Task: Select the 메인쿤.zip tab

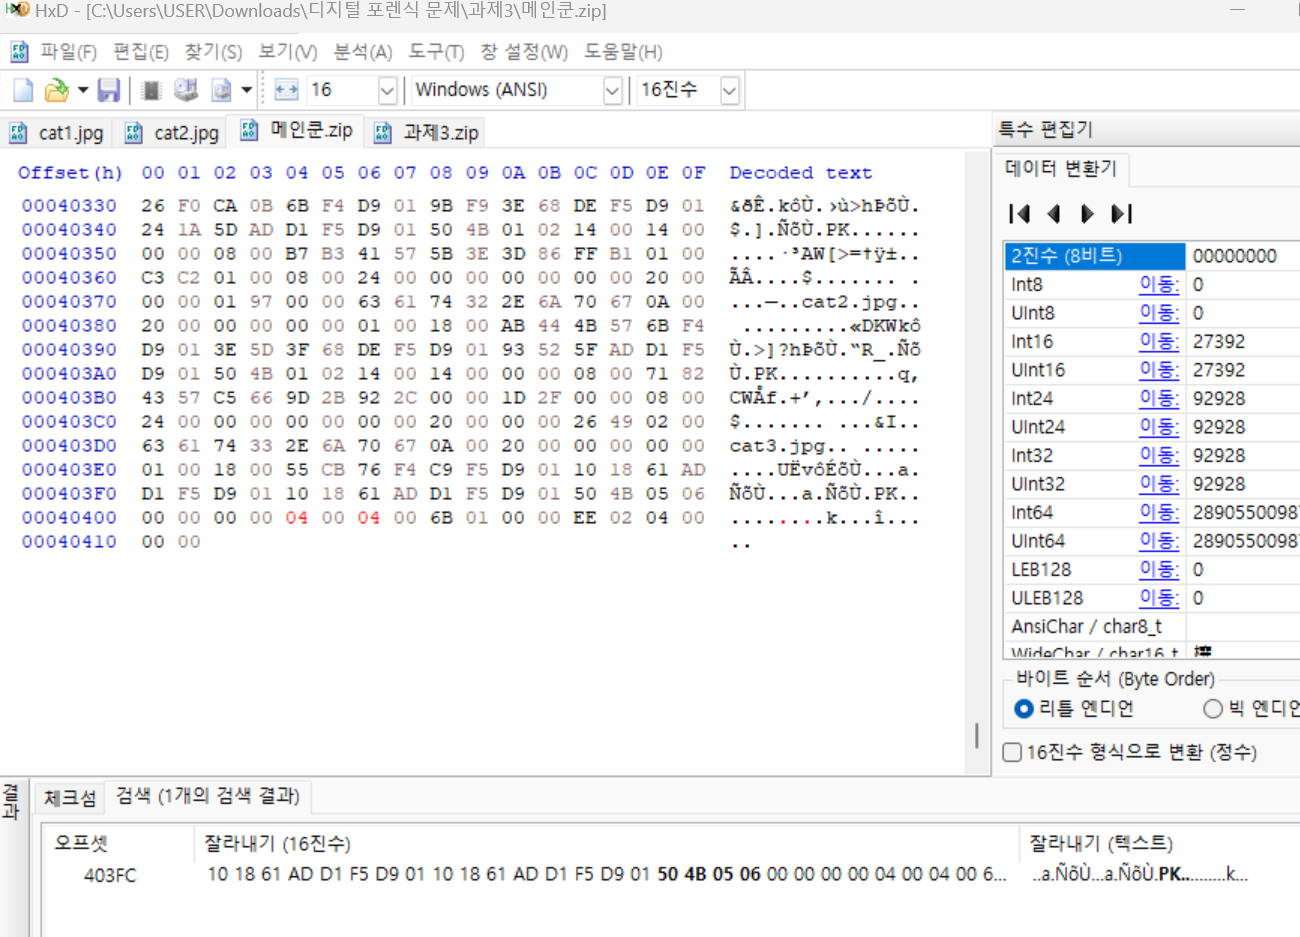Action: [296, 130]
